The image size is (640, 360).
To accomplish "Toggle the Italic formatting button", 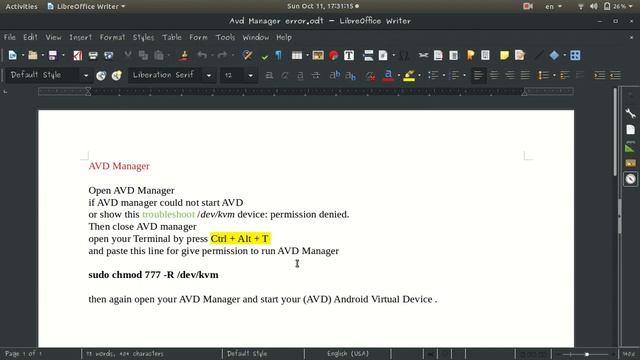I will (284, 75).
